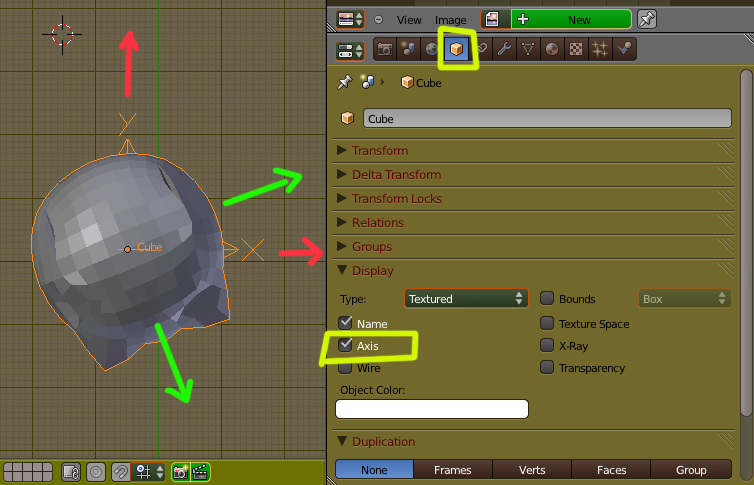Disable the Name display checkbox
Image resolution: width=754 pixels, height=485 pixels.
pyautogui.click(x=345, y=323)
